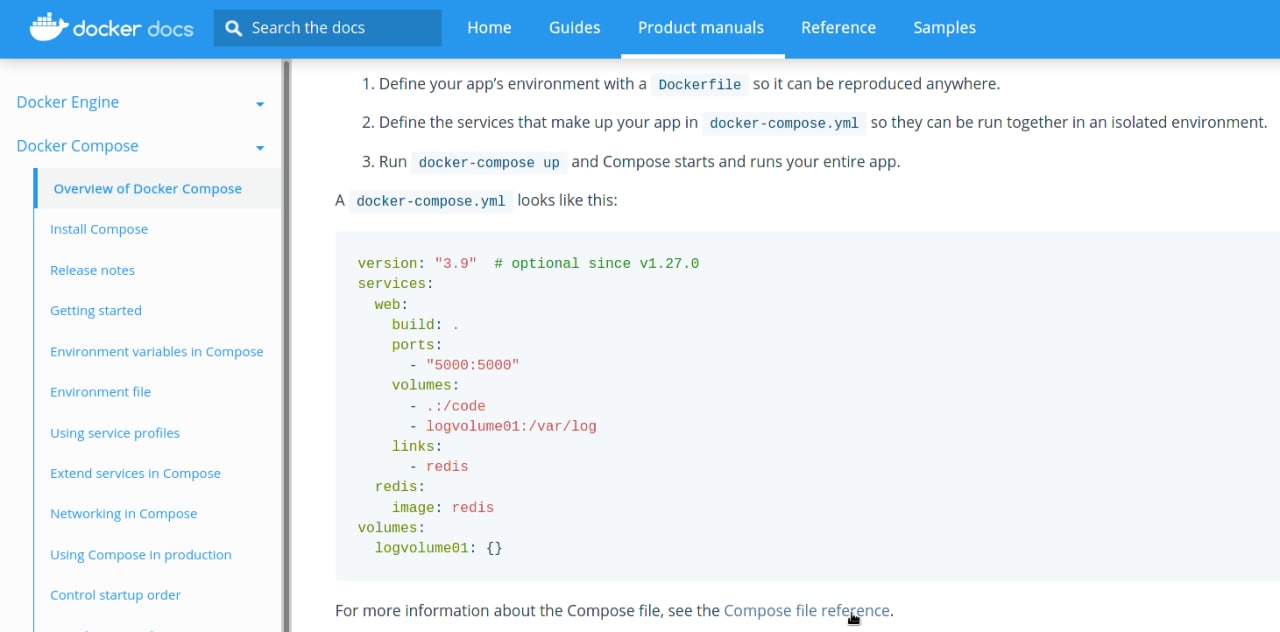Image resolution: width=1280 pixels, height=632 pixels.
Task: Click the '.:/code' volume entry
Action: coord(455,406)
